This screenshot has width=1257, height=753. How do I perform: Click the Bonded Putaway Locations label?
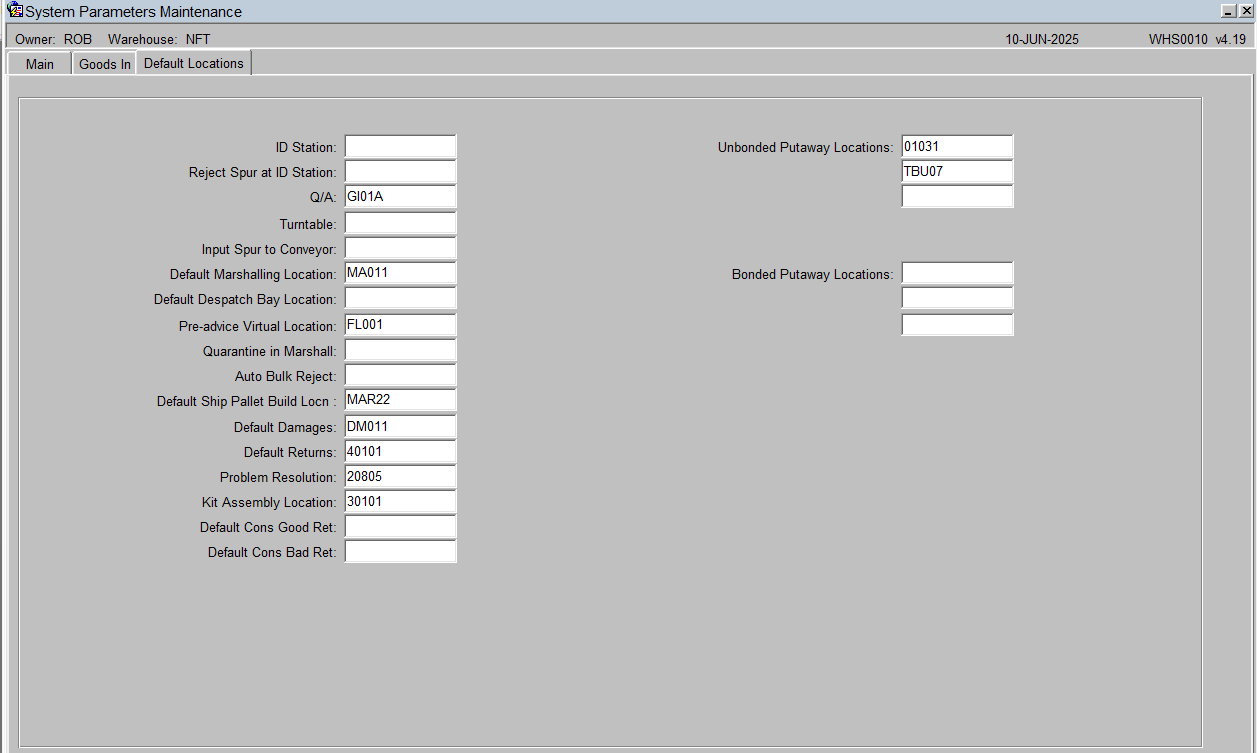click(x=812, y=274)
